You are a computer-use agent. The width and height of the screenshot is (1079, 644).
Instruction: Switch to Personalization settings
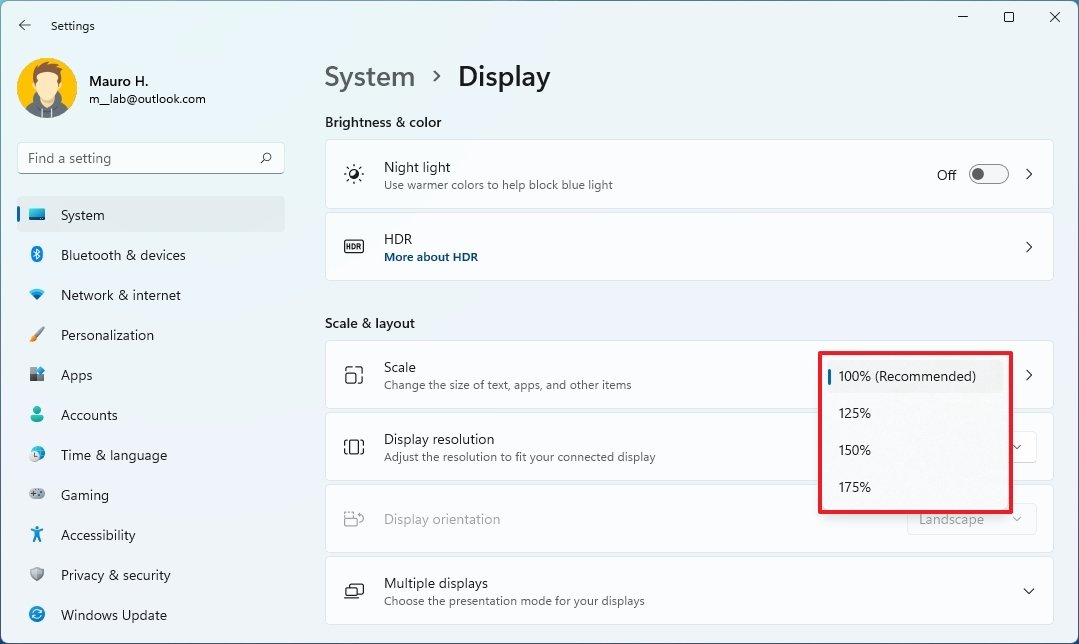(x=108, y=335)
